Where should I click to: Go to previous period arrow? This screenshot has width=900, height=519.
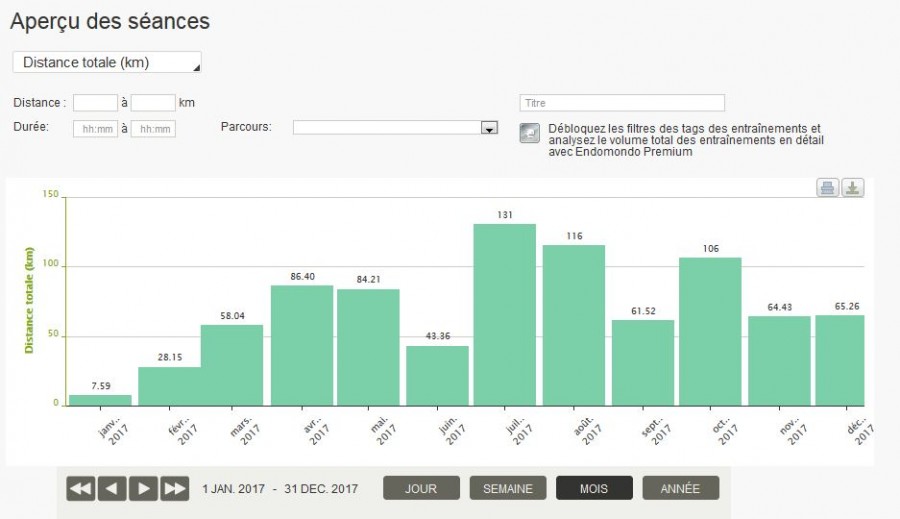112,488
